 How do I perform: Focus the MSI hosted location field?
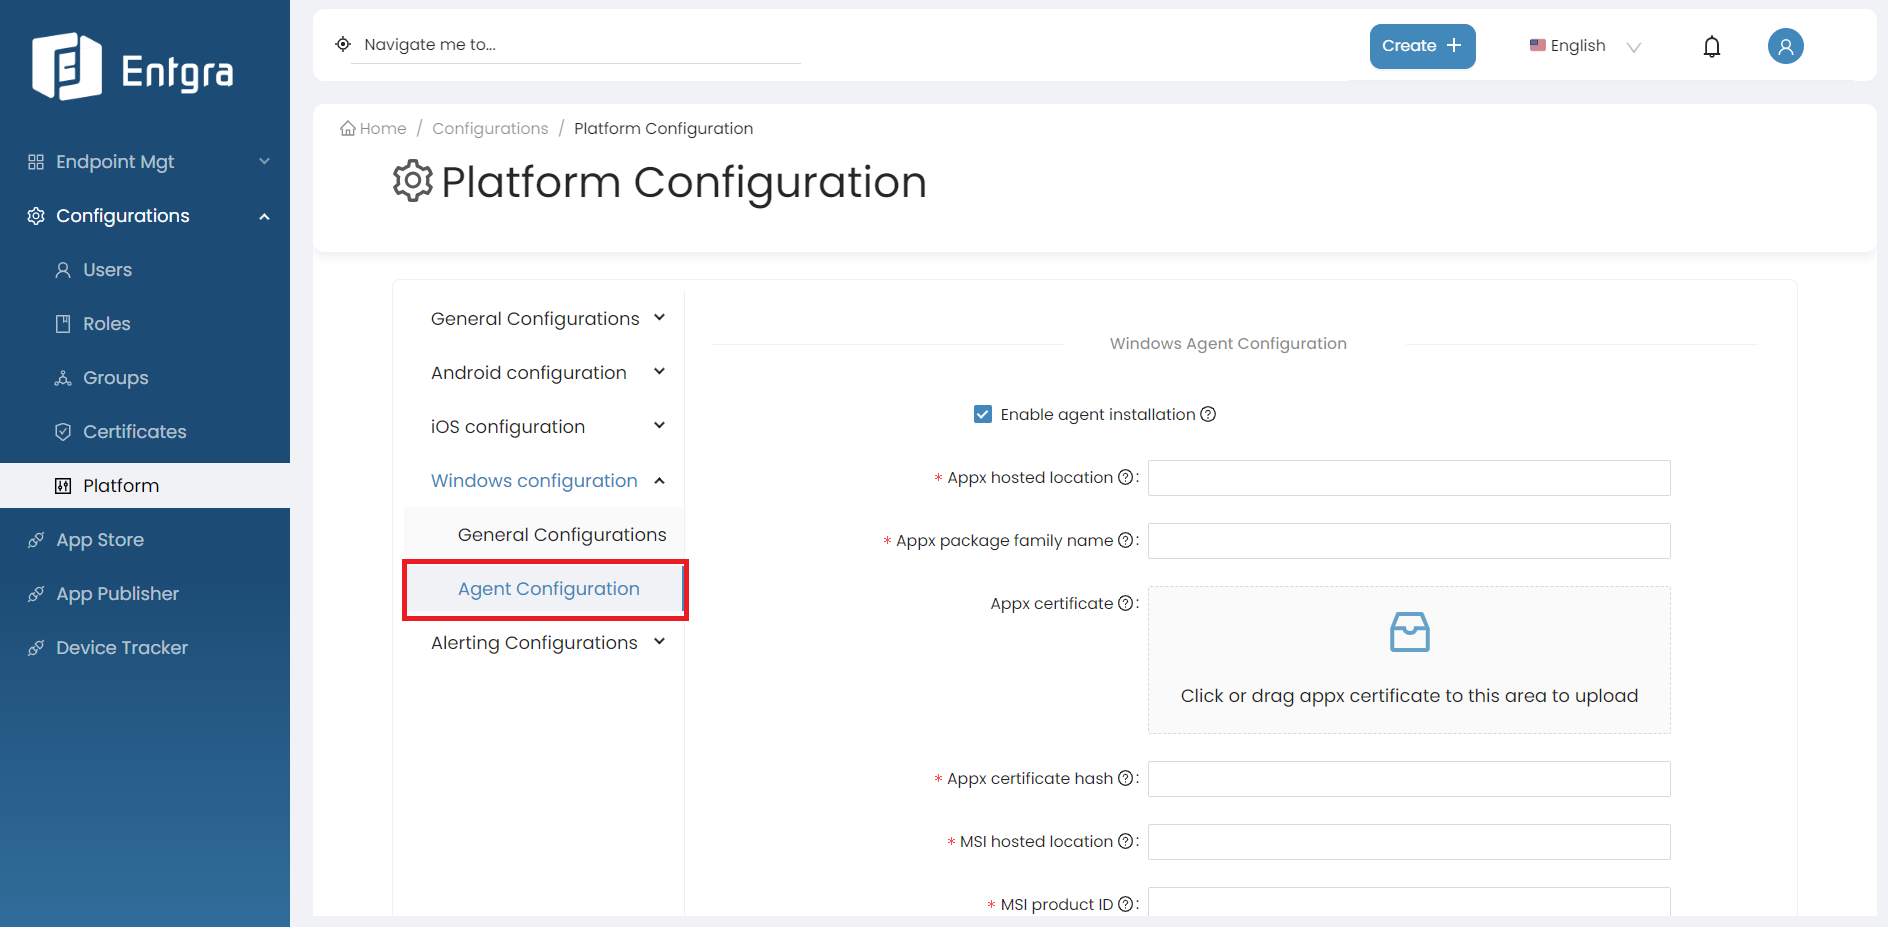tap(1409, 842)
